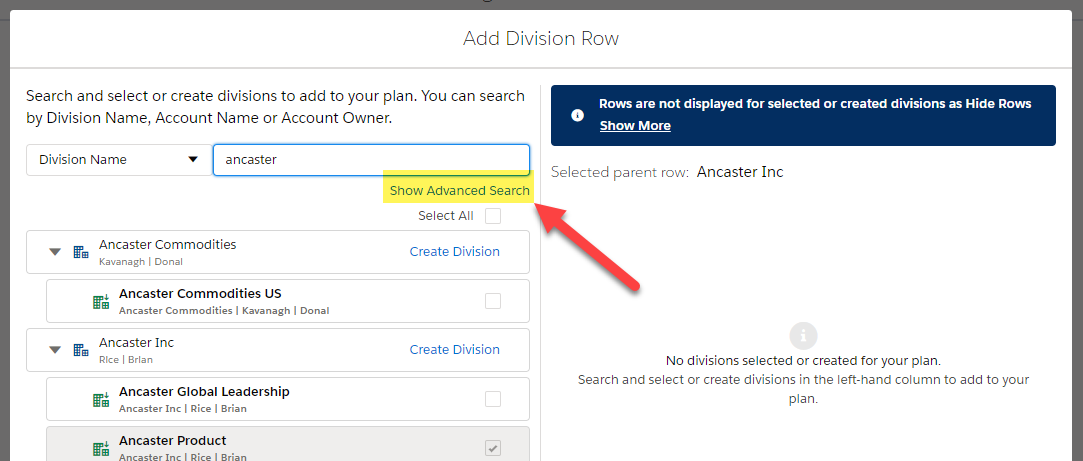The image size is (1083, 461).
Task: Click the search field containing ancaster
Action: 372,160
